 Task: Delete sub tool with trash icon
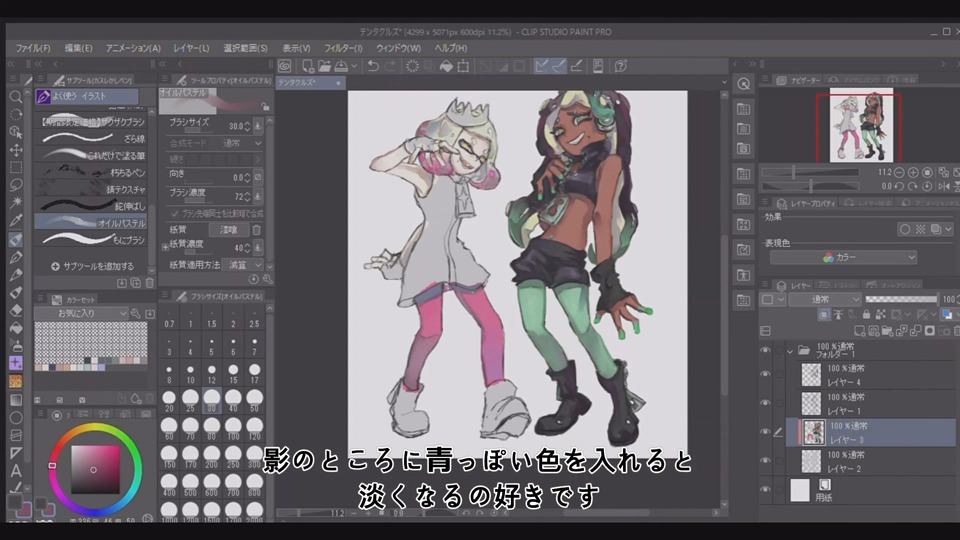click(x=149, y=283)
